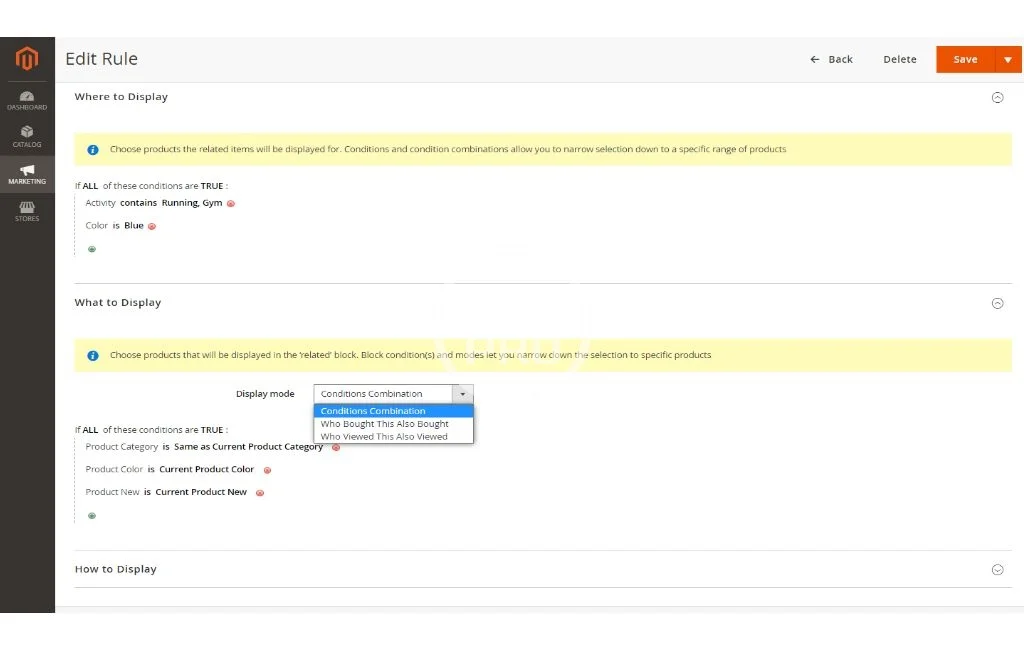The width and height of the screenshot is (1024, 650).
Task: Remove the Activity contains Running, Gym condition
Action: [231, 203]
